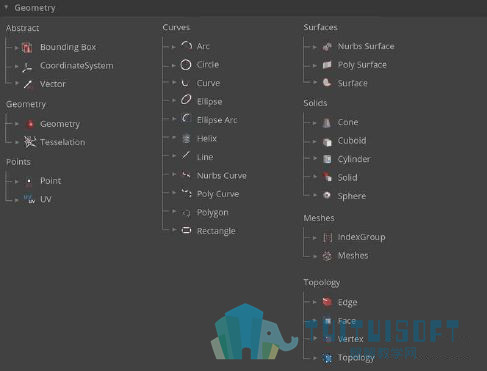Expand the IndexGroup arrow
This screenshot has height=371, width=487.
(315, 237)
